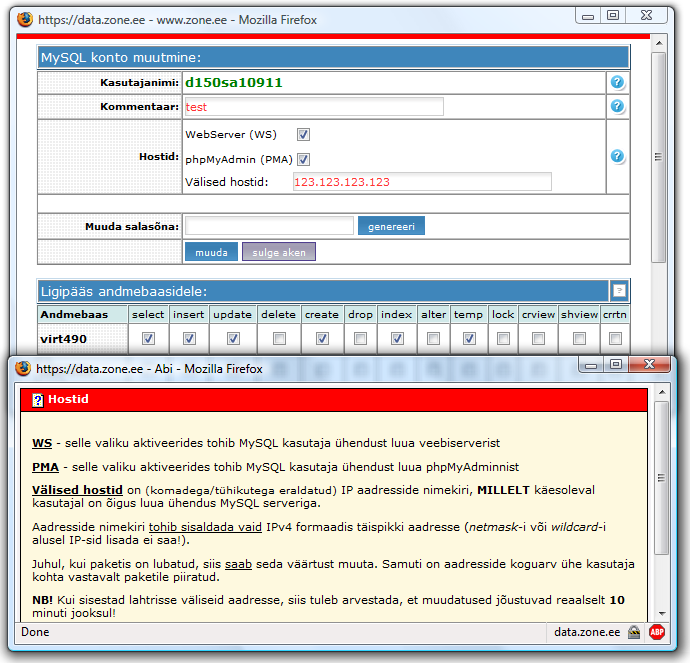Screen dimensions: 690x663
Task: Toggle the phpMyAdmin (PMA) checkbox
Action: click(303, 159)
